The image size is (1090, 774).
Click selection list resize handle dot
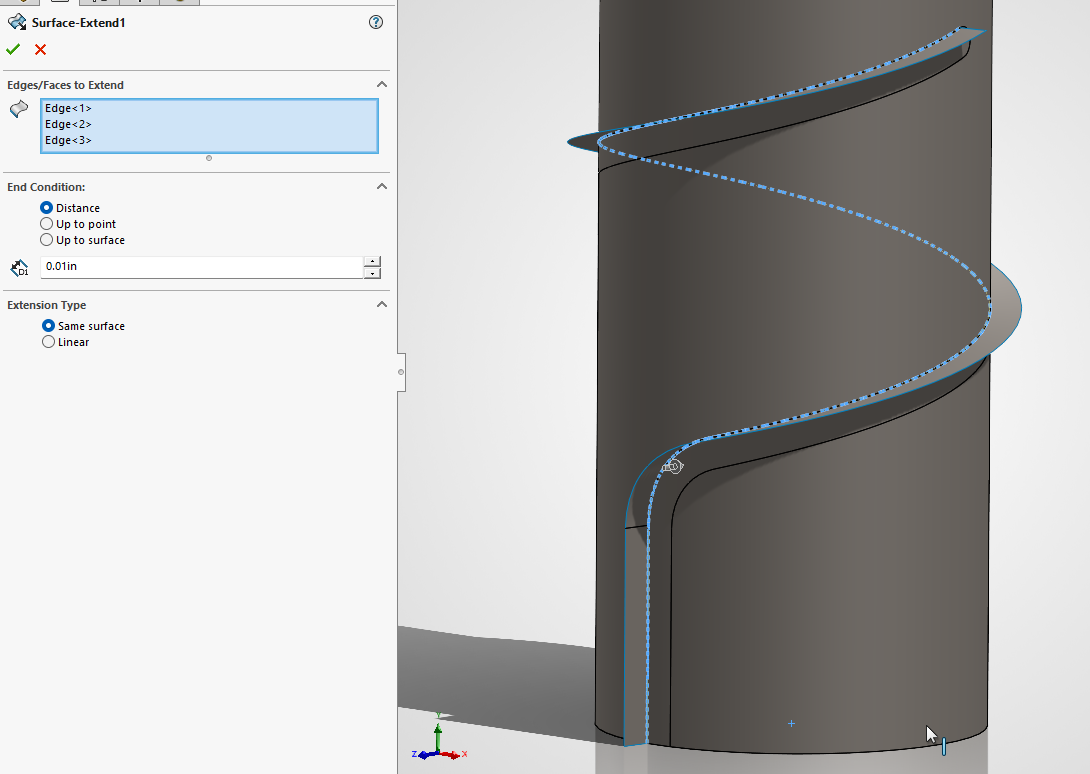point(209,159)
